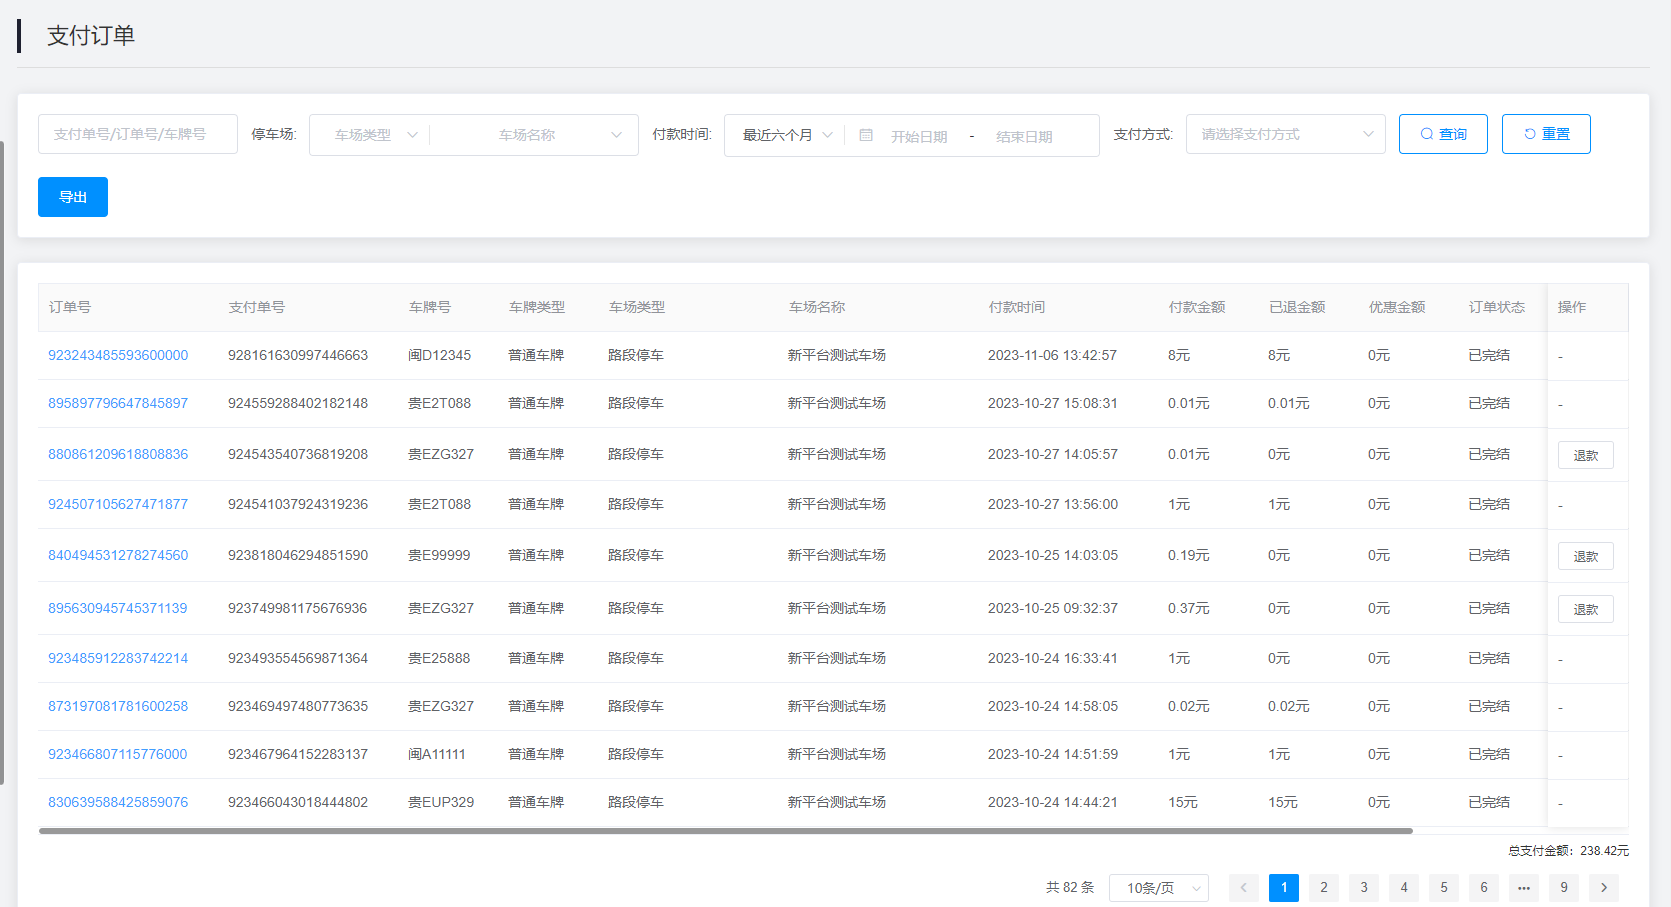Viewport: 1671px width, 907px height.
Task: Click the 查询 search button
Action: pos(1442,134)
